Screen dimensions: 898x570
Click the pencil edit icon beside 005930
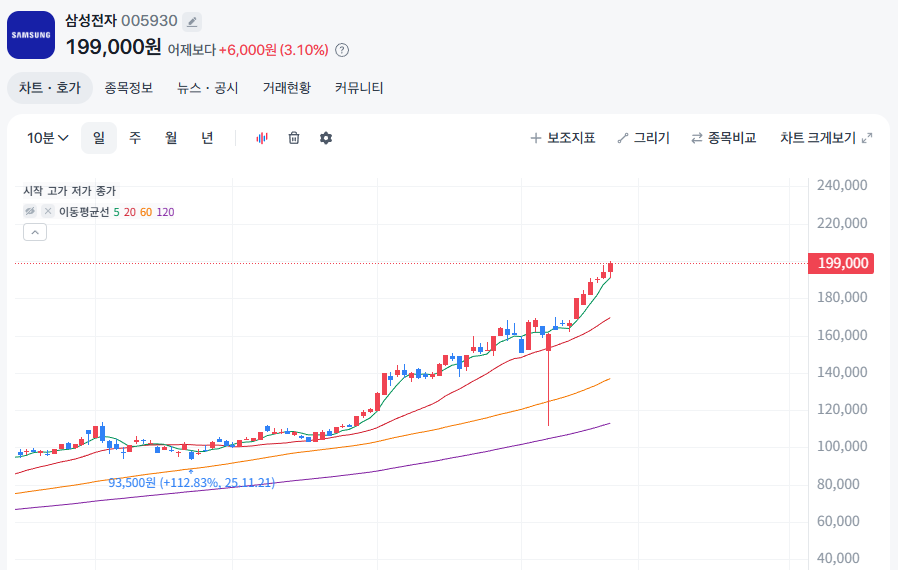click(x=192, y=22)
